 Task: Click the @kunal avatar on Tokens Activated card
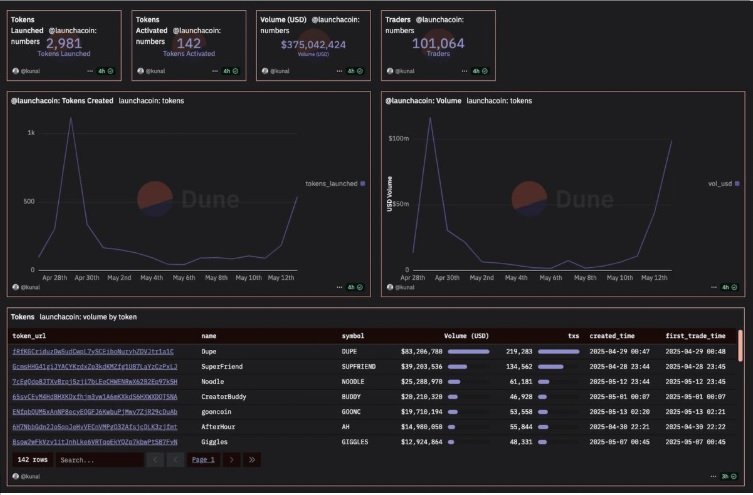coord(140,71)
